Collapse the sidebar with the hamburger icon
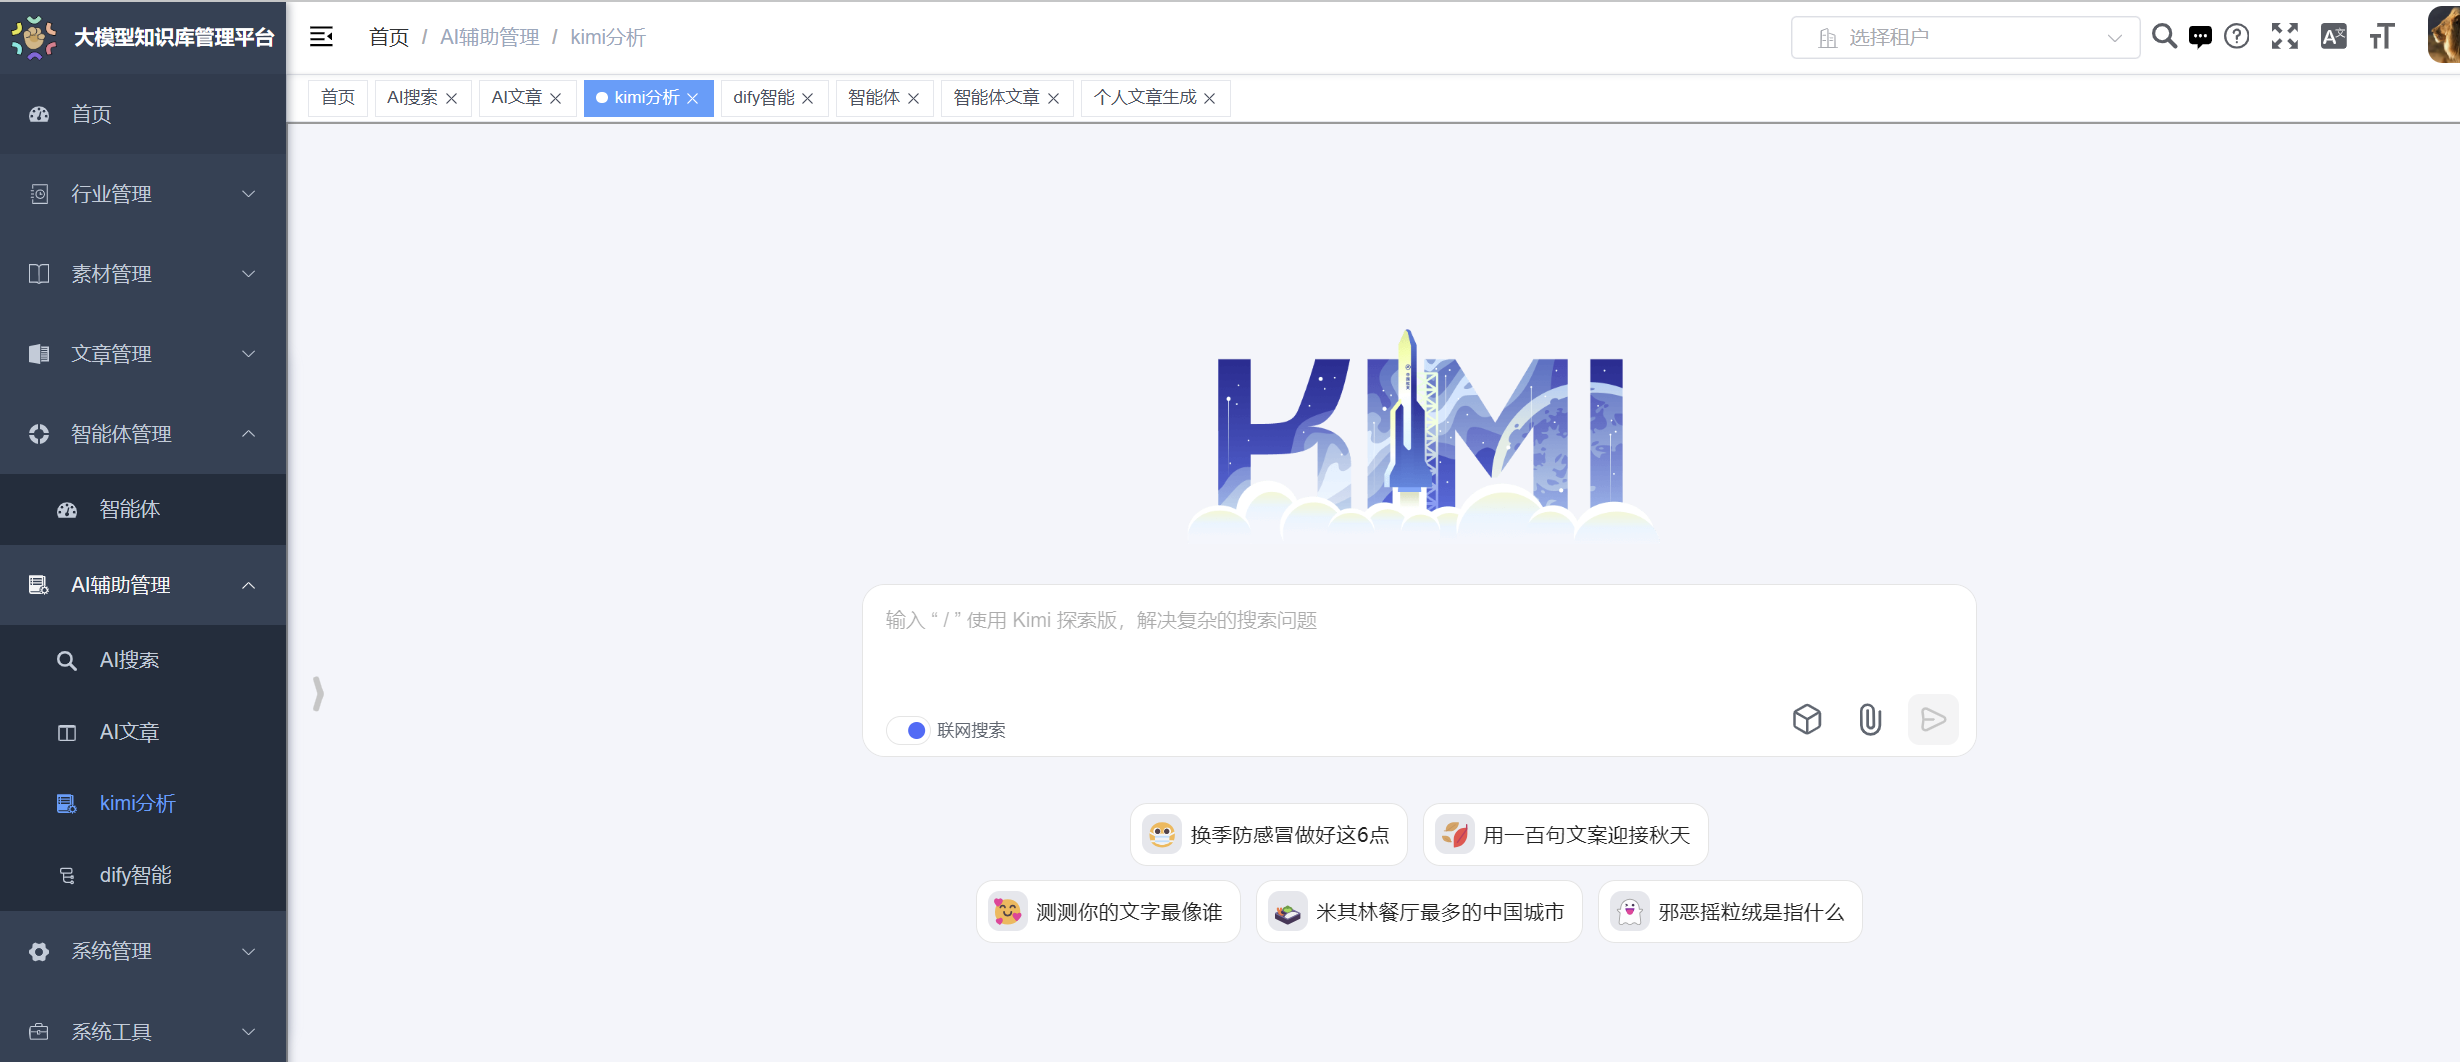The height and width of the screenshot is (1062, 2460). [x=321, y=37]
